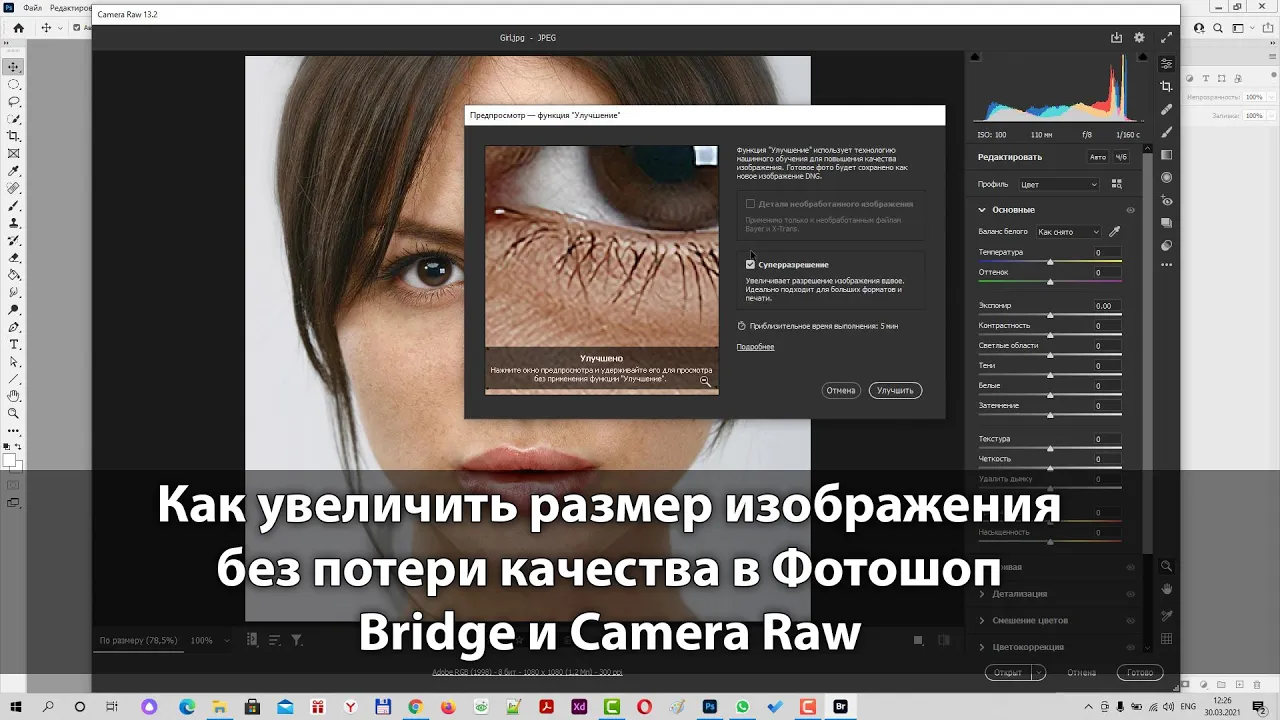Select the Lasso tool in Photoshop
Screen dimensions: 1280x720
[x=14, y=101]
